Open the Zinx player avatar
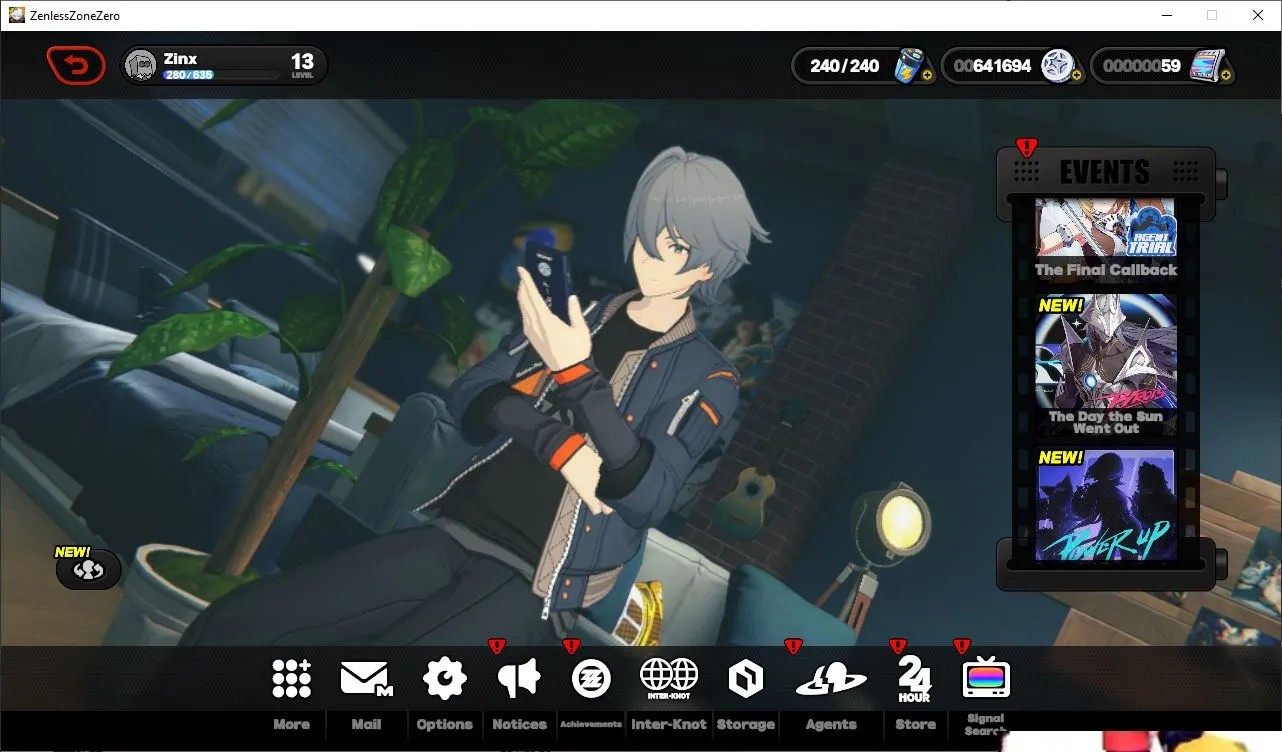 coord(141,66)
